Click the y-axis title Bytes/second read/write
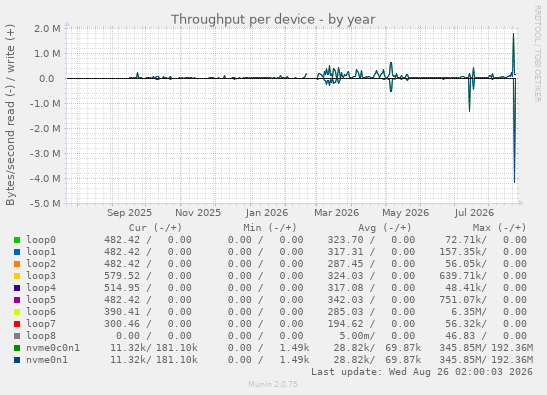Viewport: 547px width, 395px height. (x=10, y=115)
